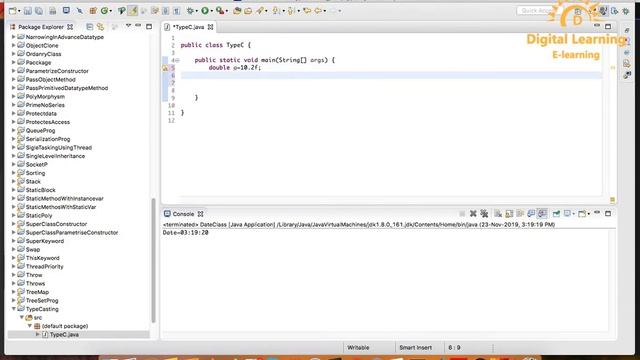Click the Writable status bar entry
The width and height of the screenshot is (640, 360).
[x=358, y=348]
